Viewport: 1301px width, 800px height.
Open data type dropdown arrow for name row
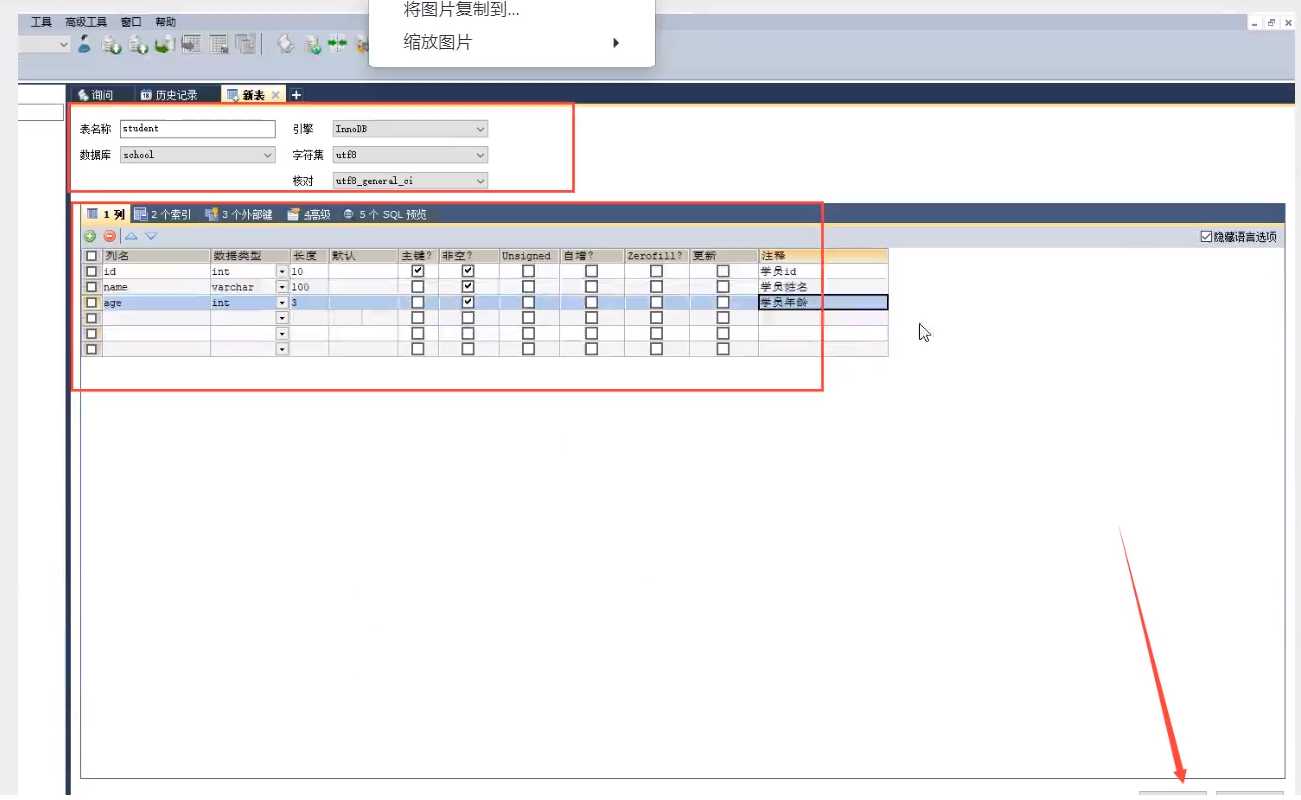pyautogui.click(x=282, y=287)
